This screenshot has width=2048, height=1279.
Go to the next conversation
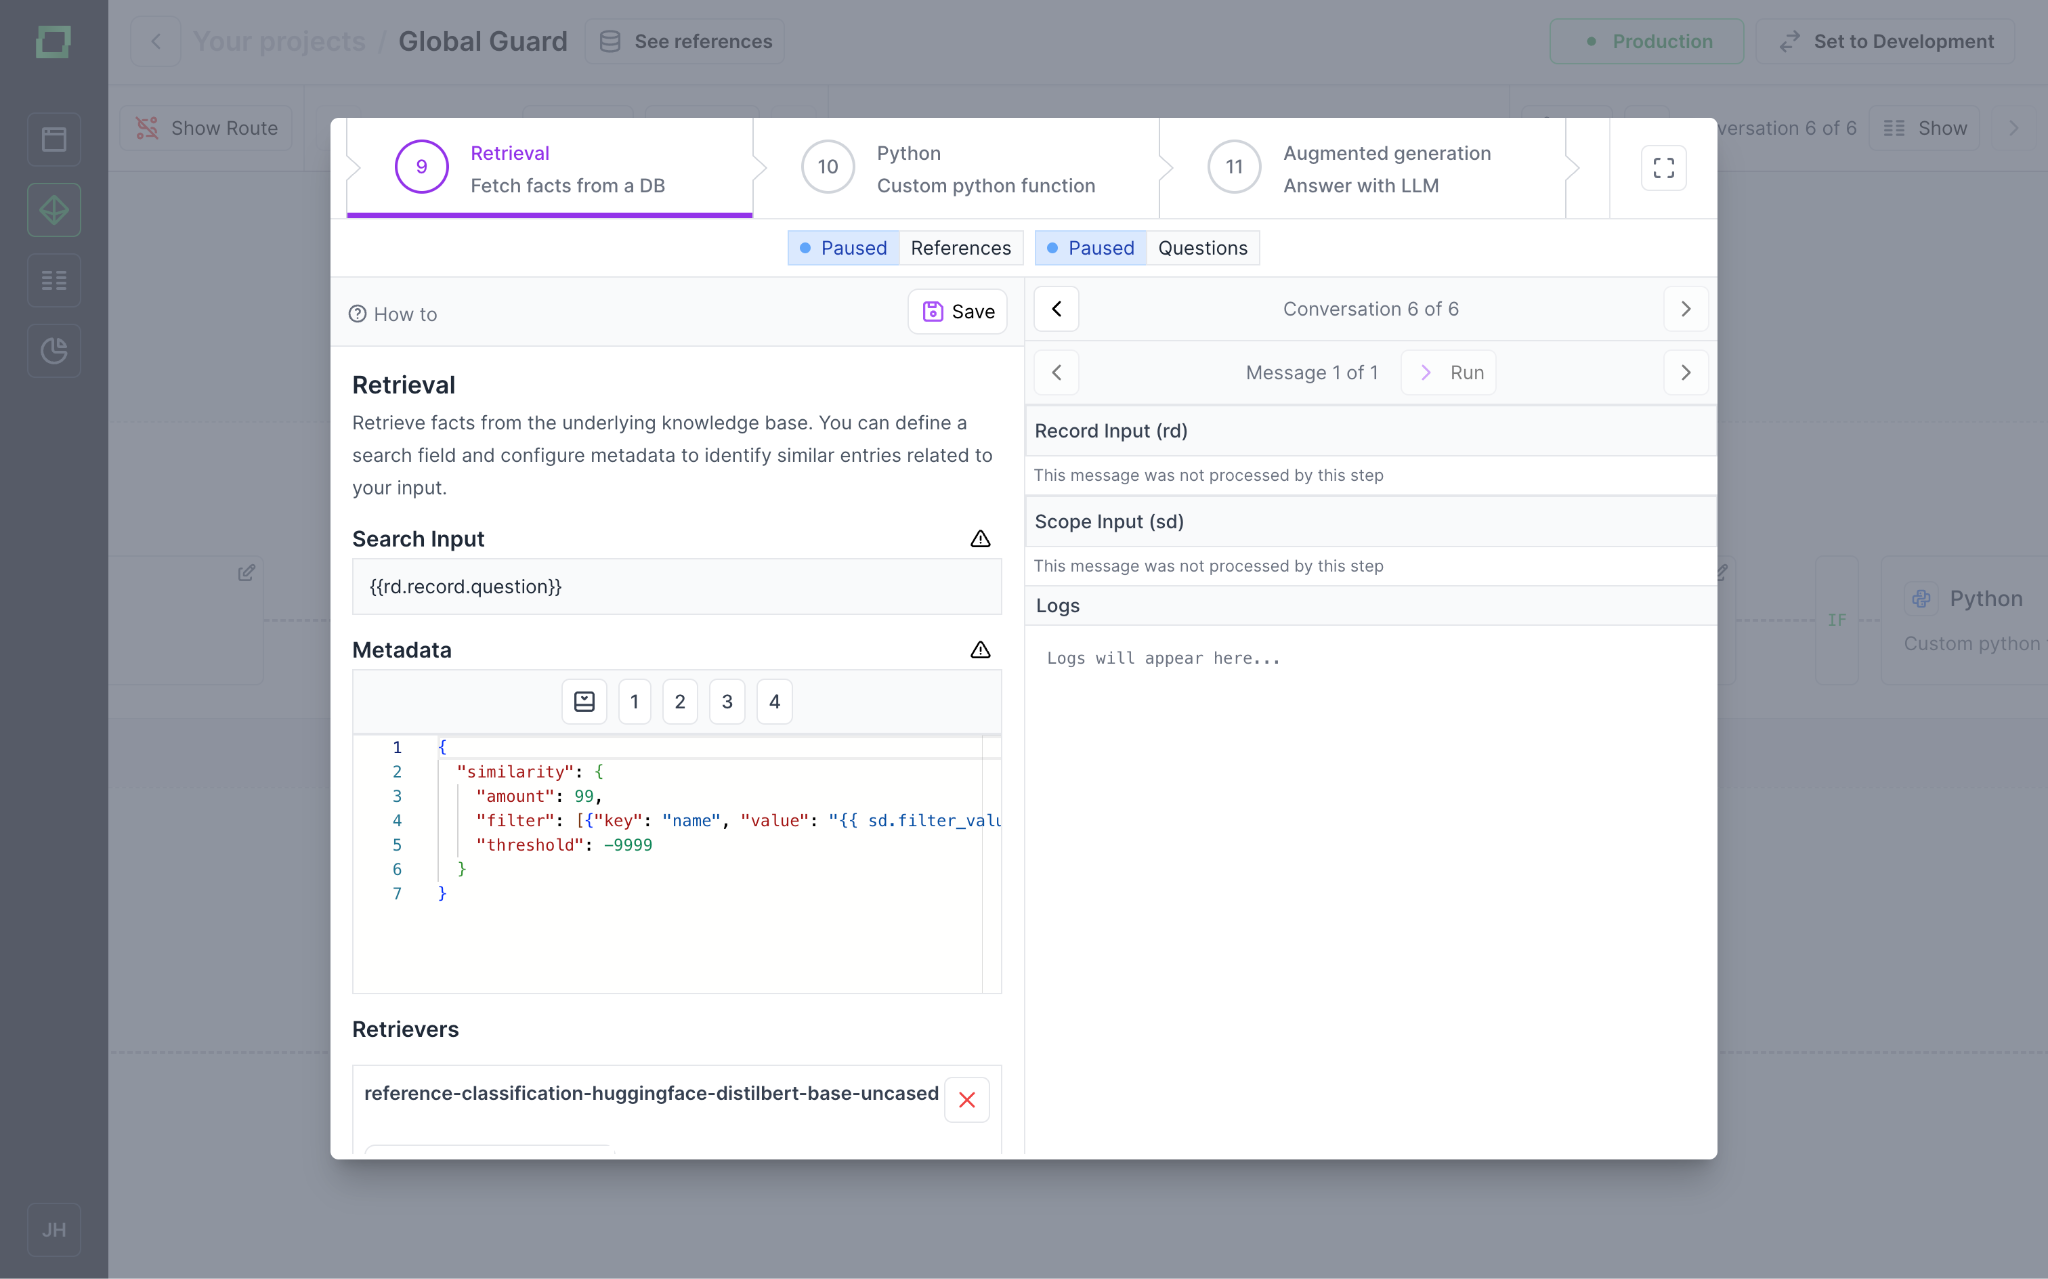1685,309
